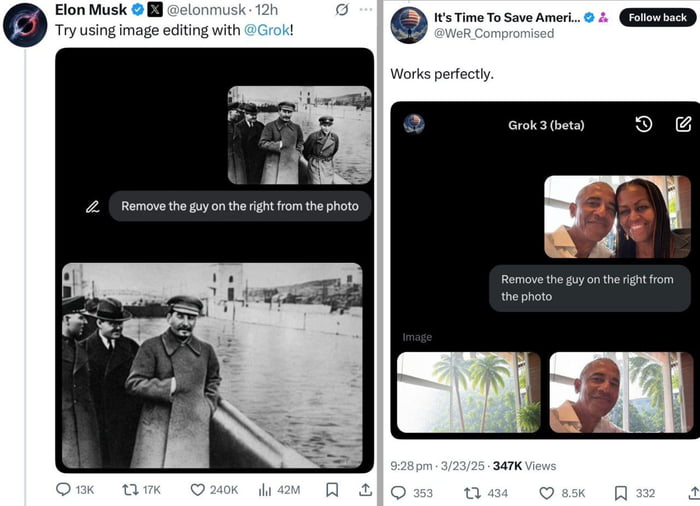Start a new Grok chat with compose icon
The height and width of the screenshot is (506, 700).
[x=683, y=124]
